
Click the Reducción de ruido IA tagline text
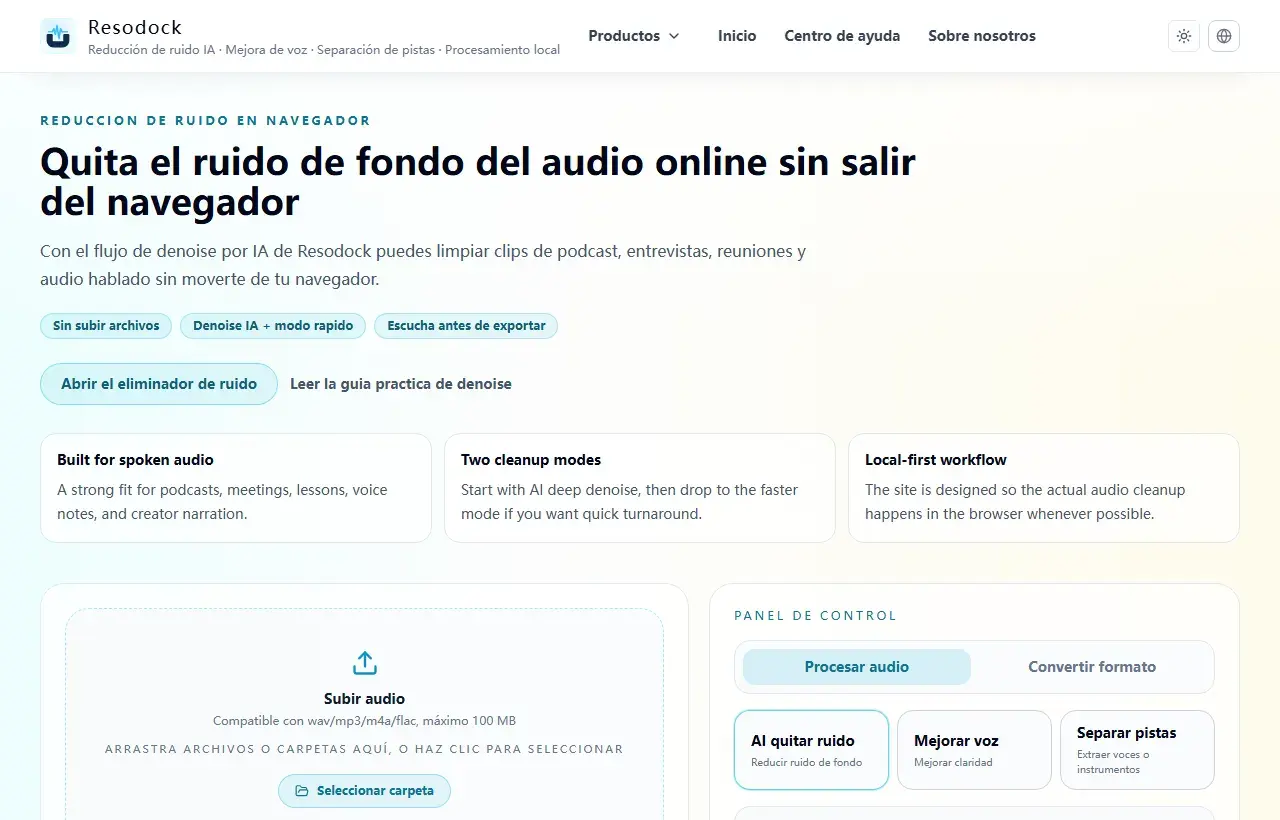pos(324,50)
